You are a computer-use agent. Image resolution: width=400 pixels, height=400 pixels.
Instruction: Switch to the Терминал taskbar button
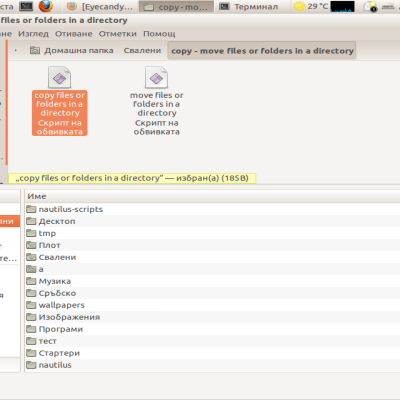(249, 6)
